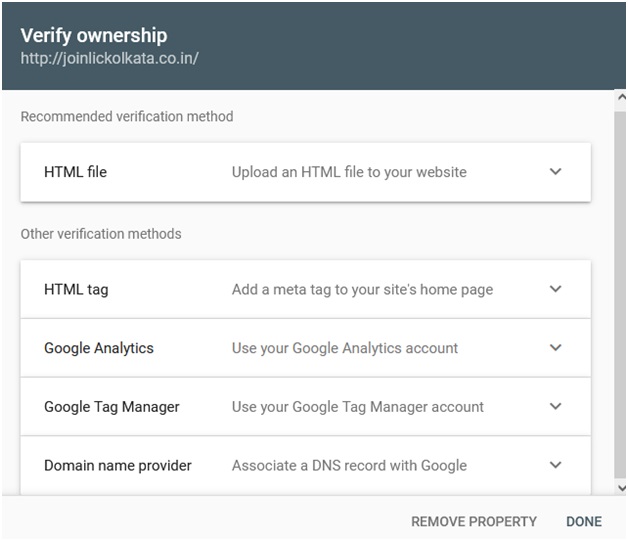
Task: Click the joinlickolkata.co.in URL in header
Action: pyautogui.click(x=109, y=58)
